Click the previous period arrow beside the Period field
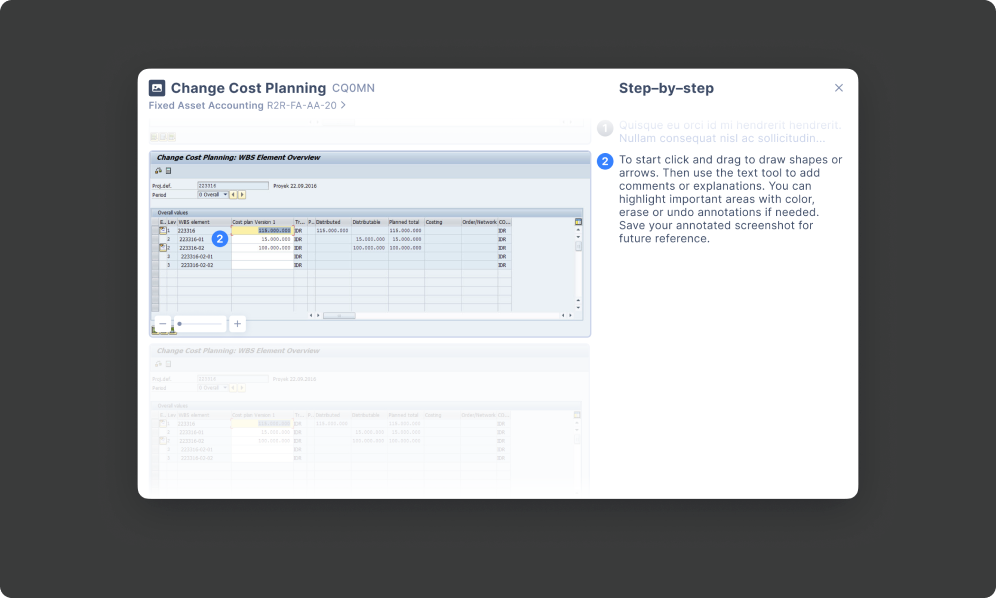Viewport: 996px width, 598px height. point(233,194)
